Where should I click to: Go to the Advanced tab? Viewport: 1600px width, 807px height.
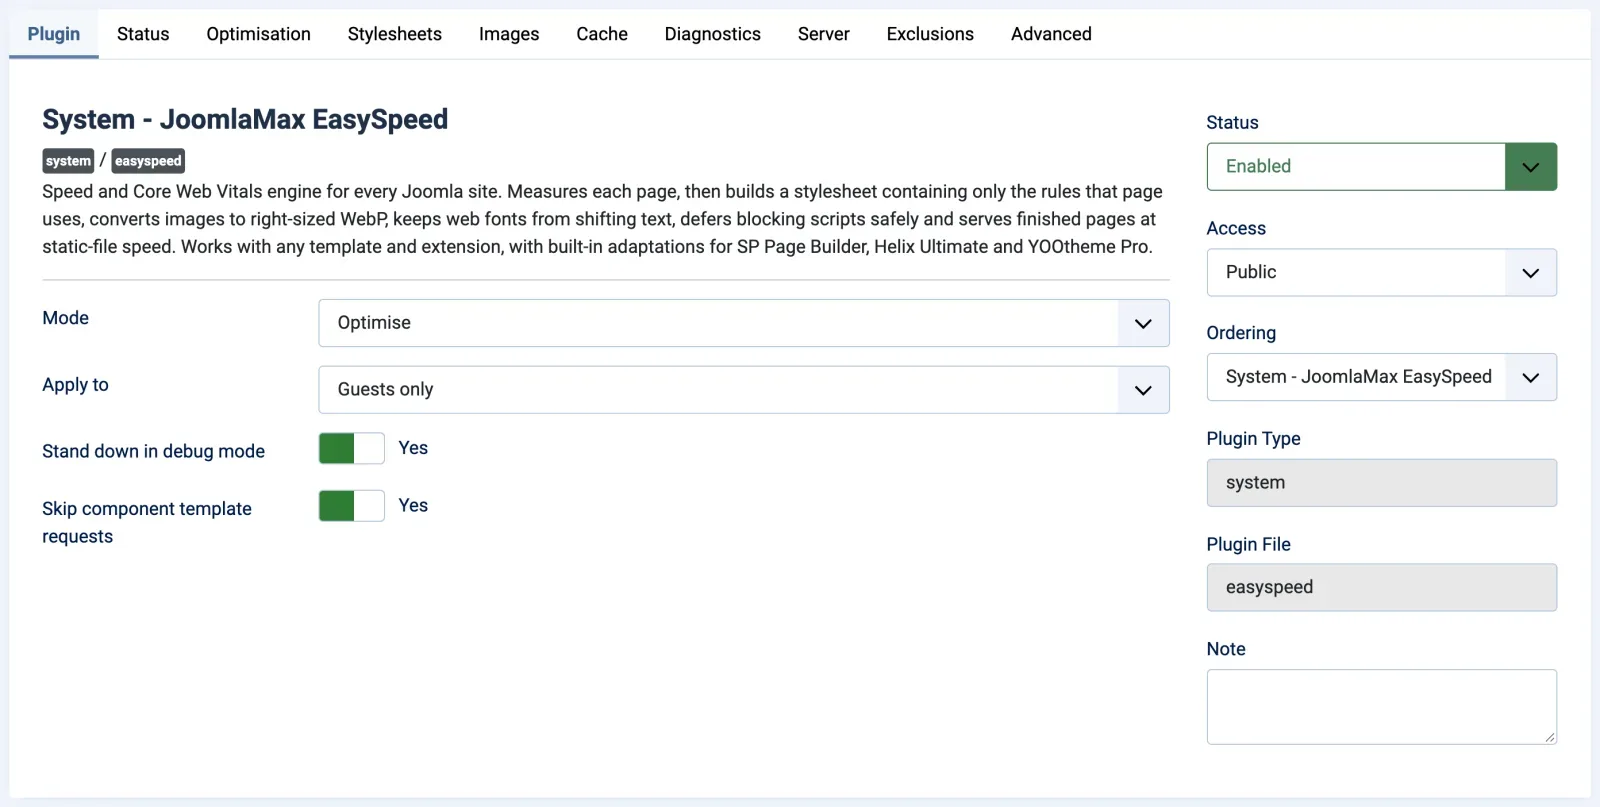click(x=1051, y=34)
